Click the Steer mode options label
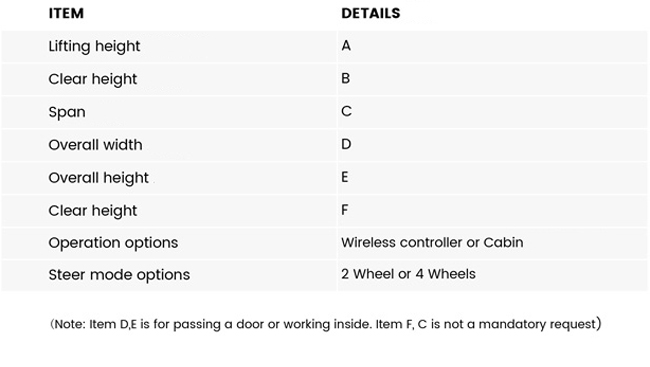Image resolution: width=650 pixels, height=367 pixels. (x=119, y=275)
